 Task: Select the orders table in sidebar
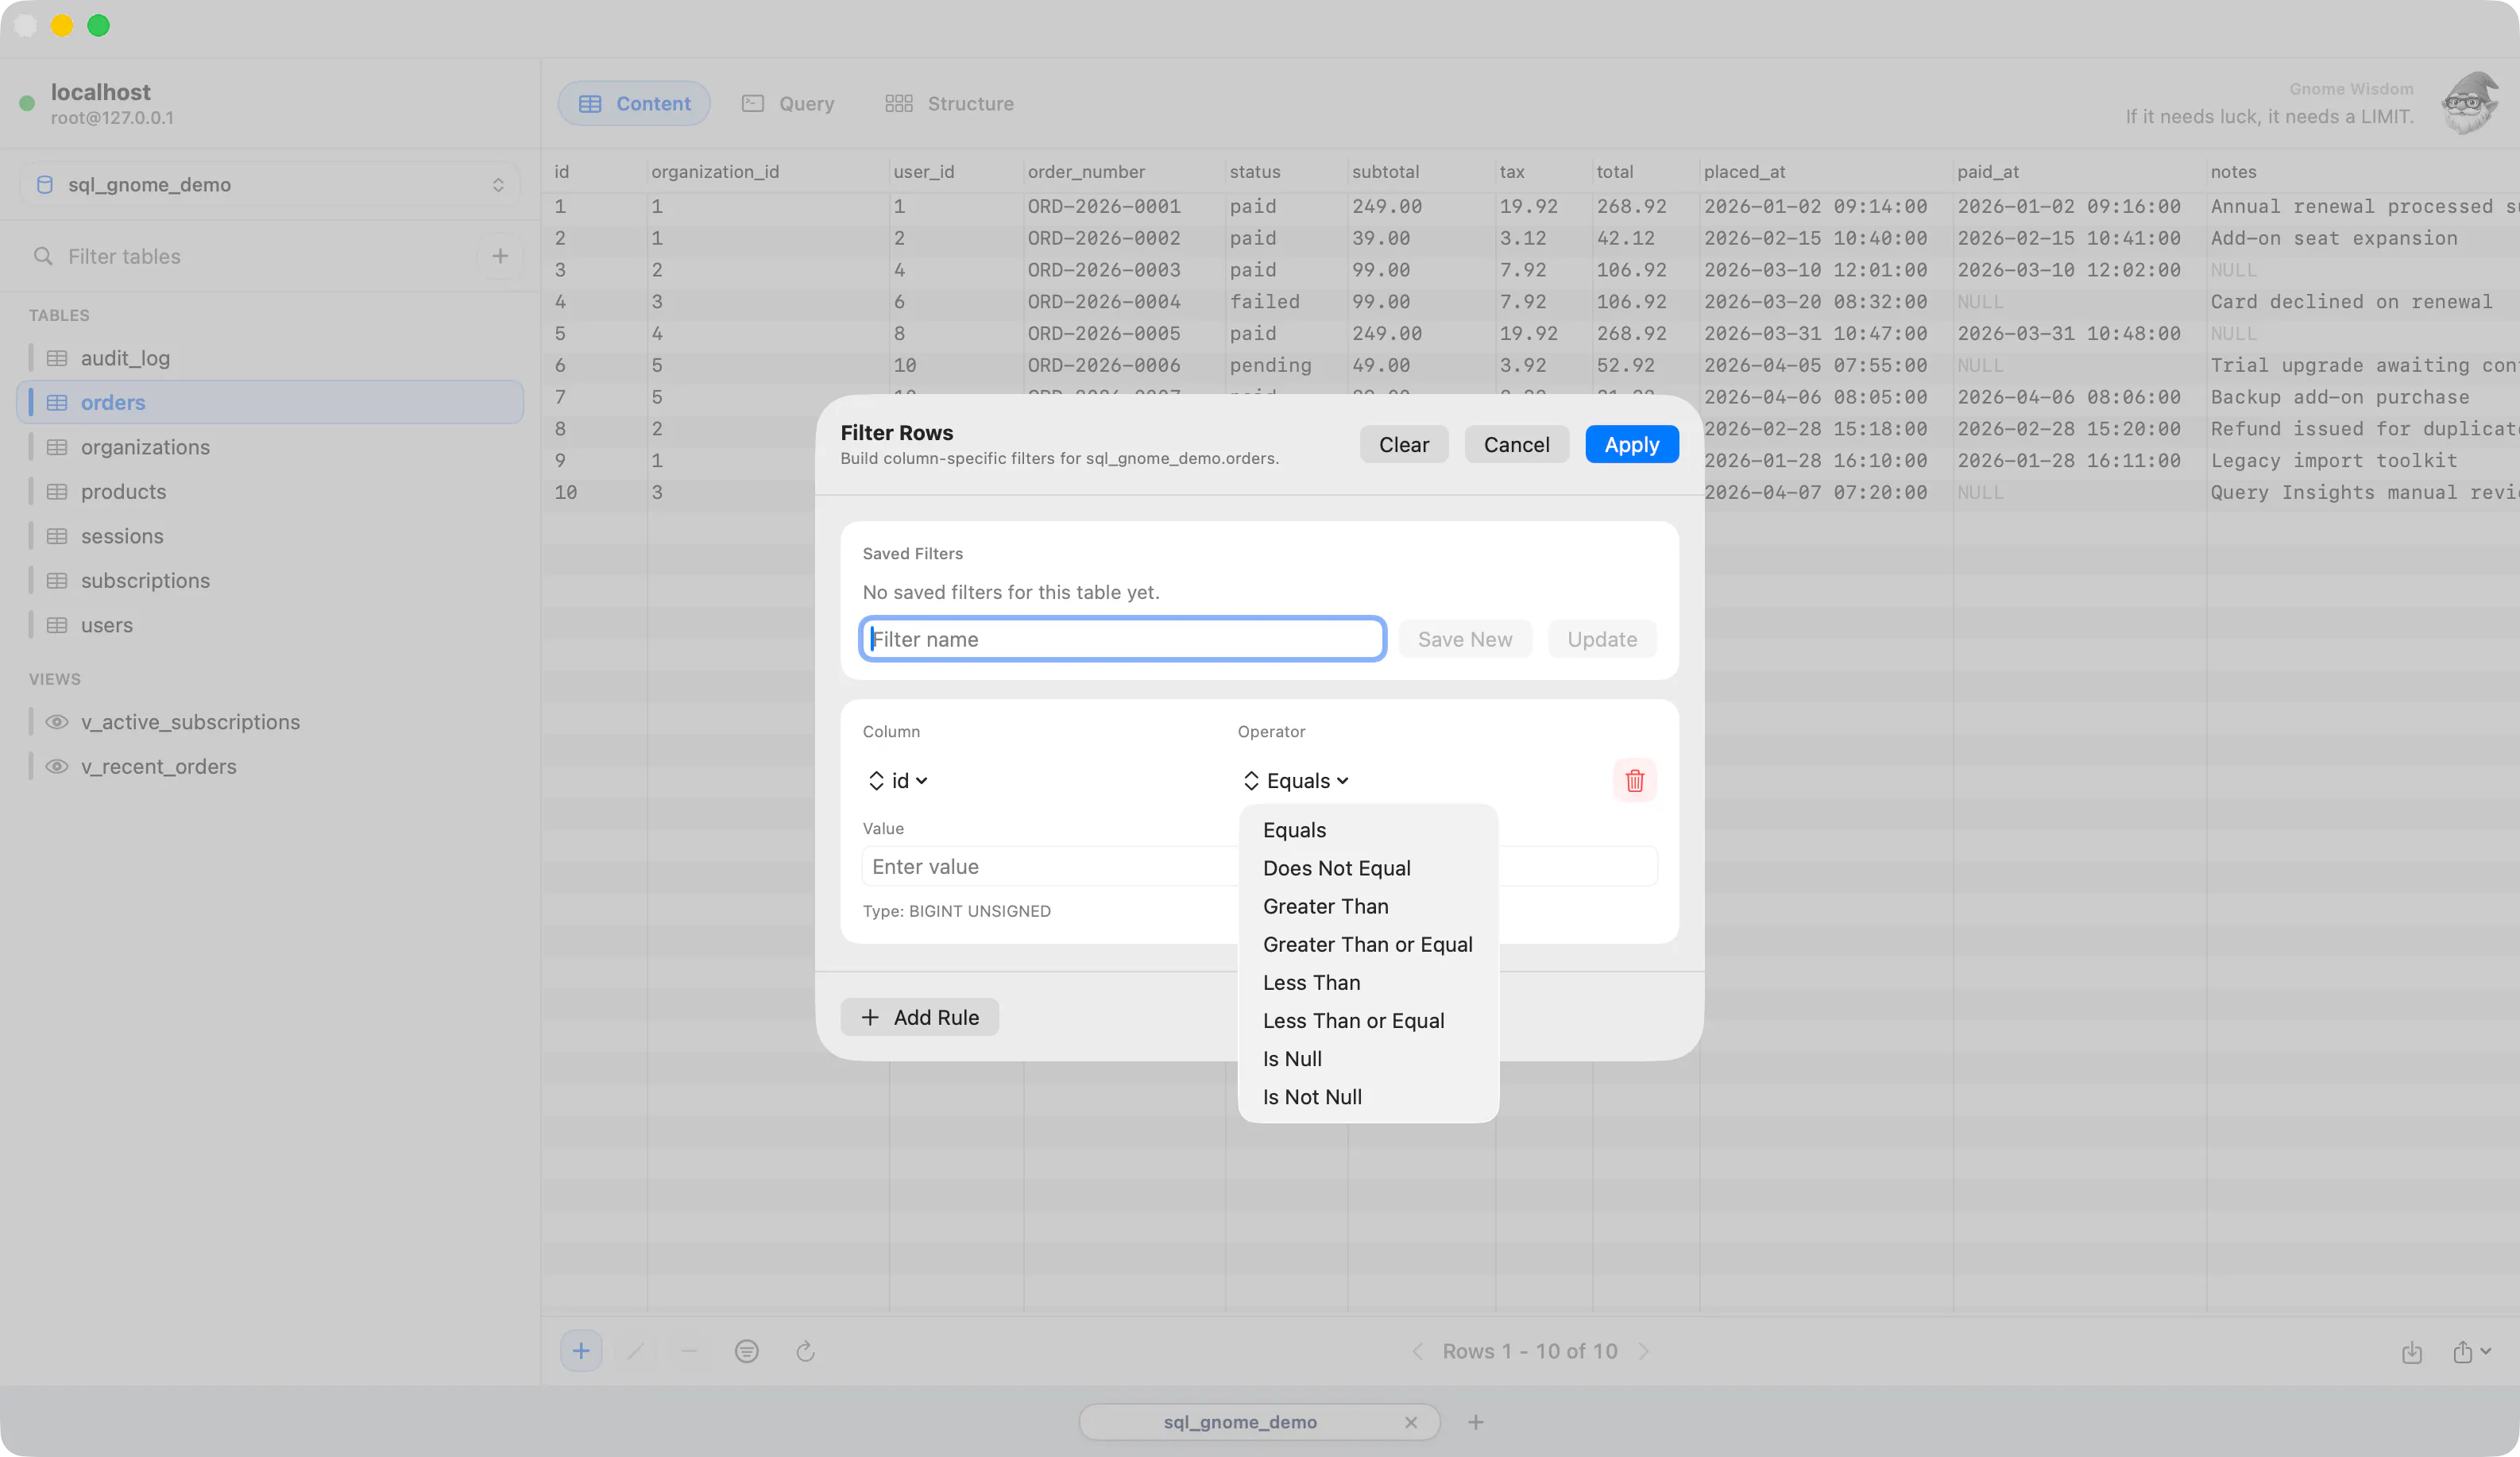coord(270,402)
